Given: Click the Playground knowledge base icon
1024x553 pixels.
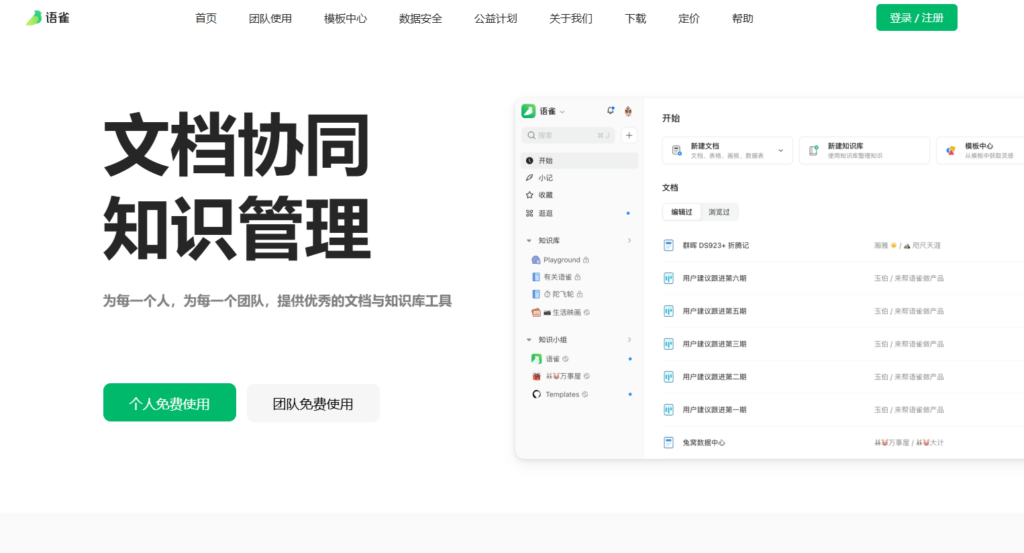Looking at the screenshot, I should pyautogui.click(x=536, y=260).
